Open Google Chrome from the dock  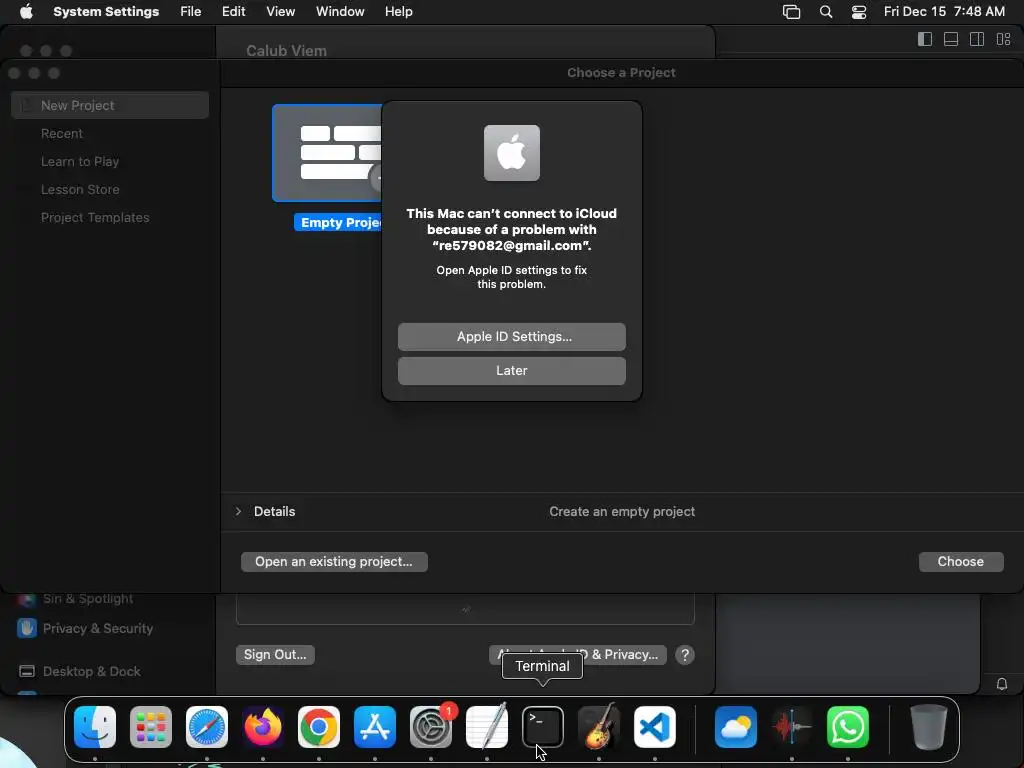point(319,727)
